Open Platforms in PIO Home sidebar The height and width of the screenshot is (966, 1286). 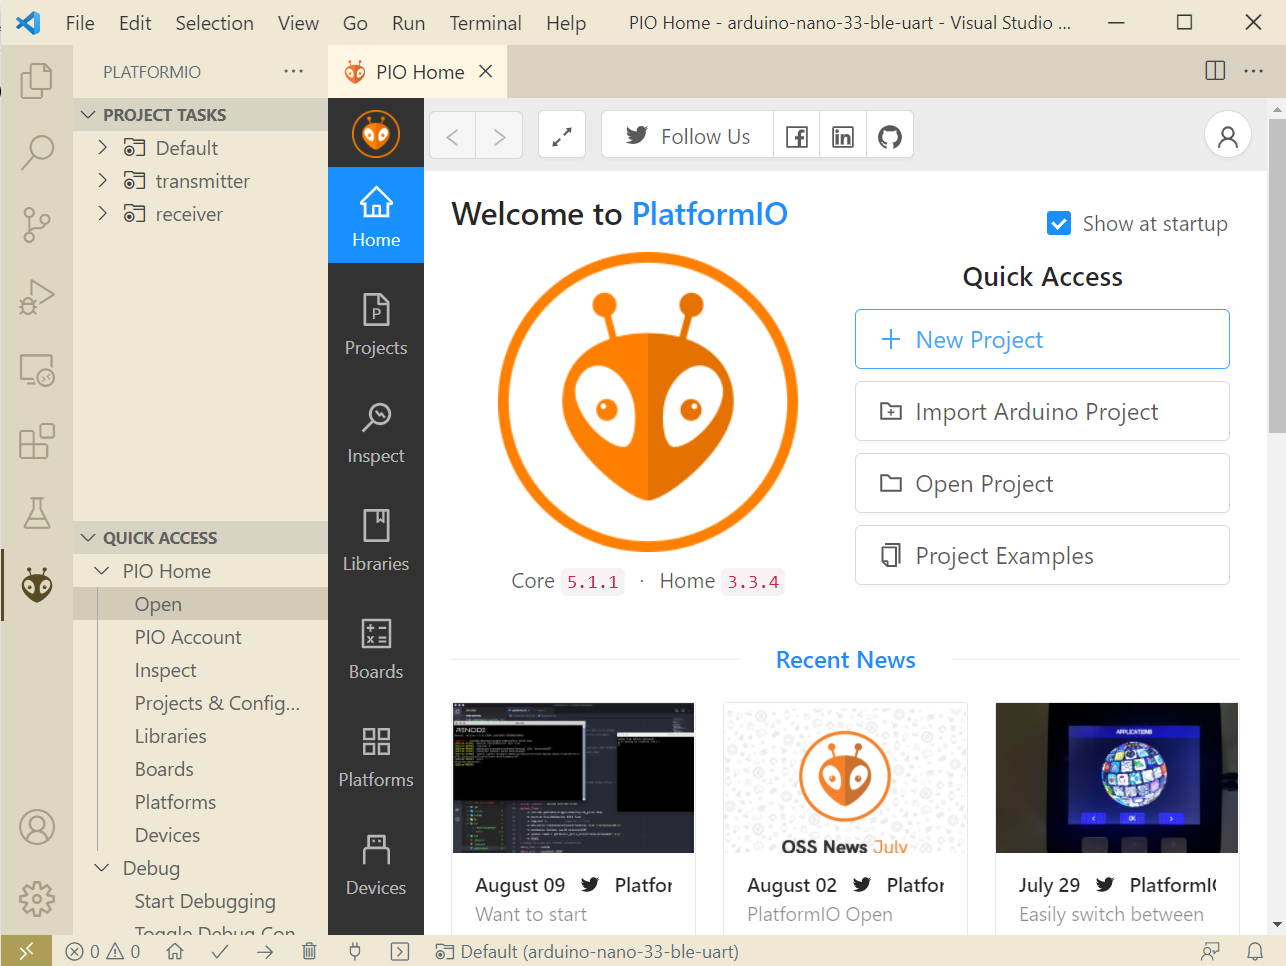coord(376,756)
